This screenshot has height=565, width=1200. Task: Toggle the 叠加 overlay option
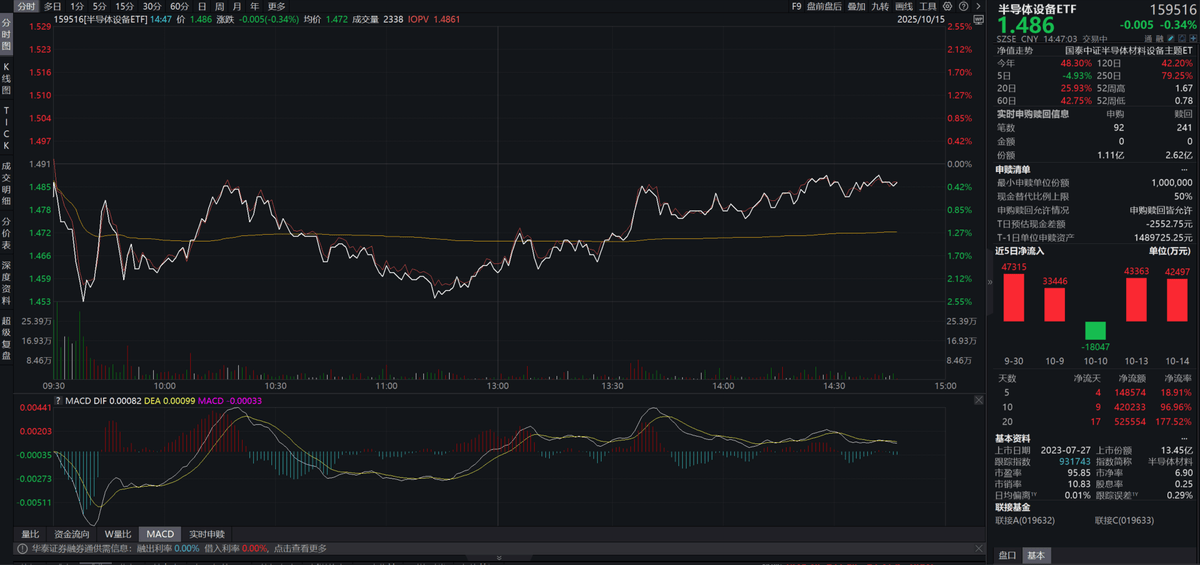(x=855, y=6)
